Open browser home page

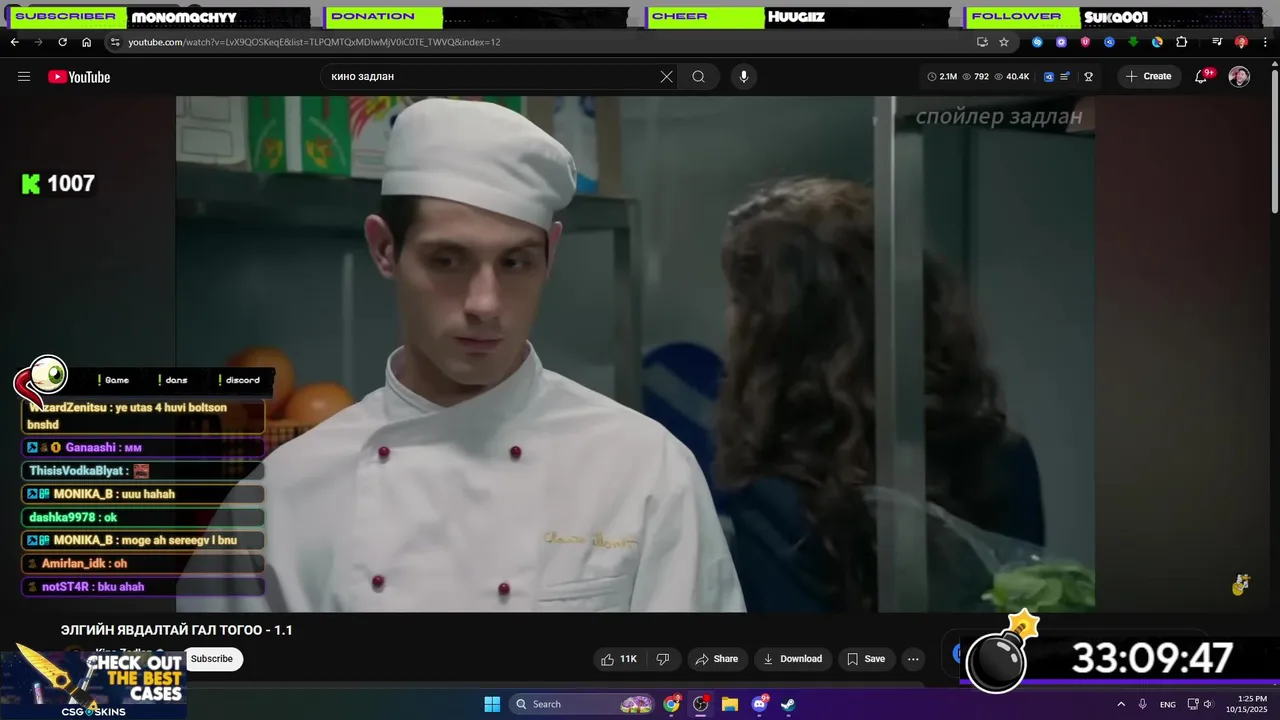tap(86, 42)
